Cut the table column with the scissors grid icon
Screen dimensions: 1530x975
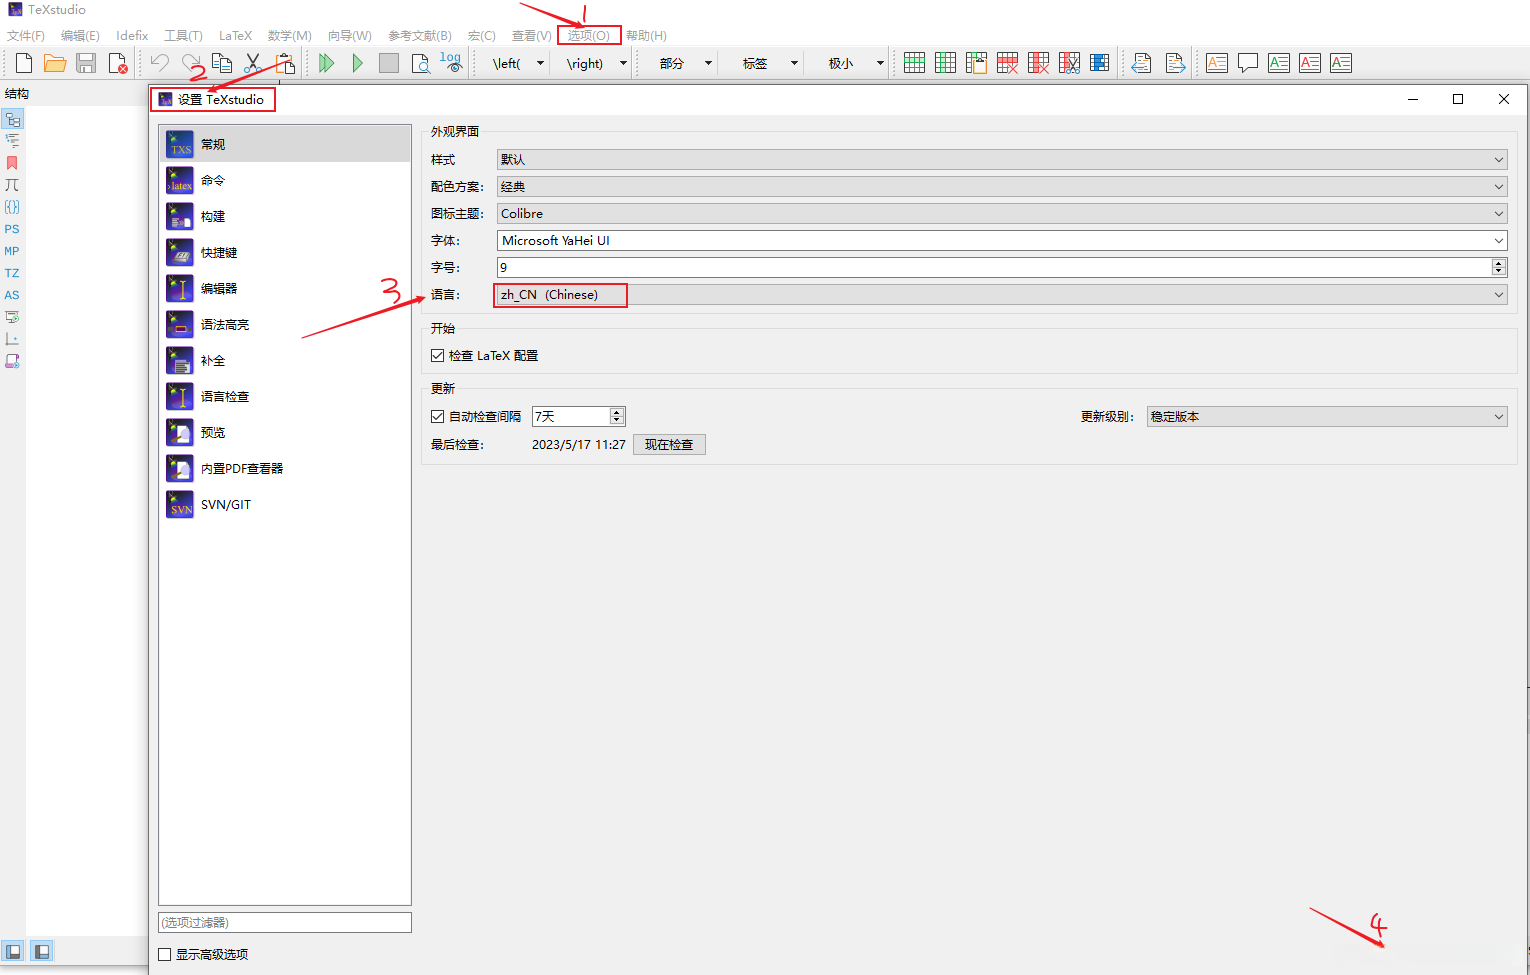pos(1069,63)
